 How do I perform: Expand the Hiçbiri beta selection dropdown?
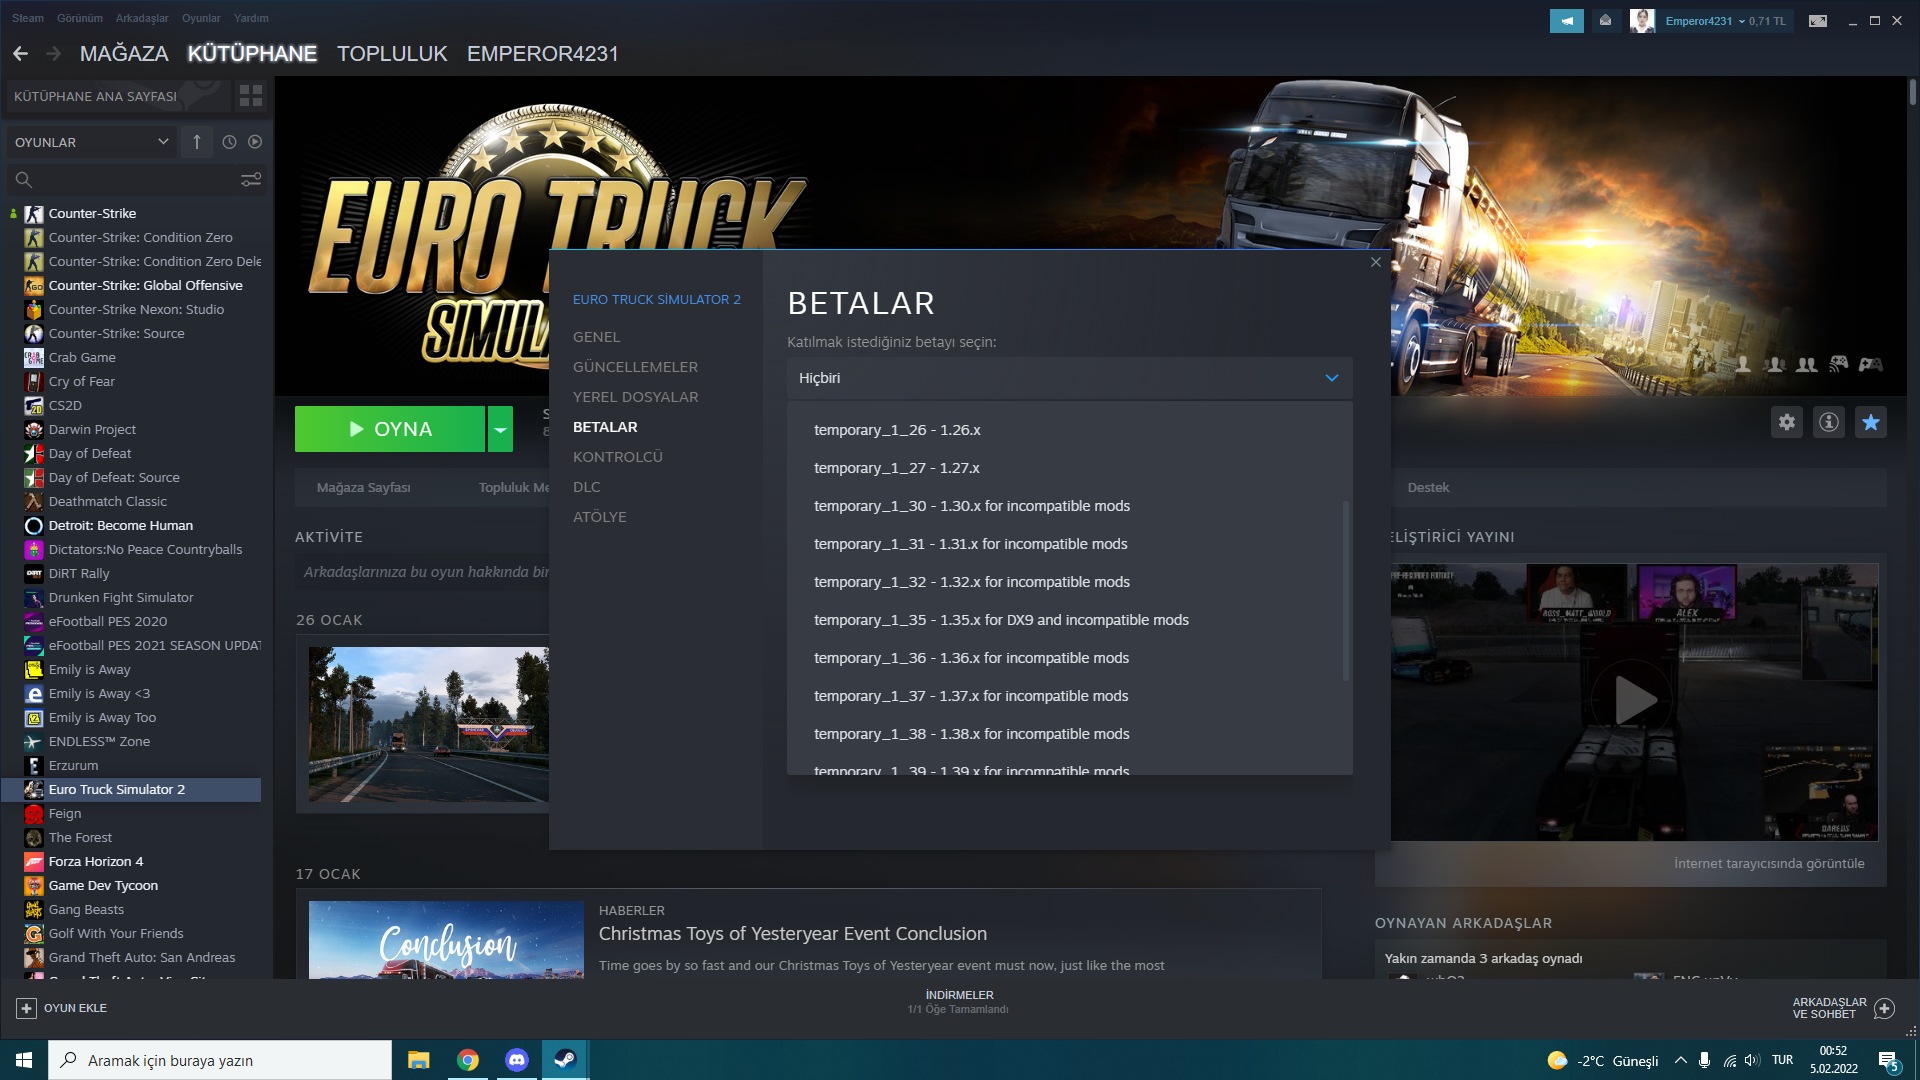click(x=1069, y=378)
